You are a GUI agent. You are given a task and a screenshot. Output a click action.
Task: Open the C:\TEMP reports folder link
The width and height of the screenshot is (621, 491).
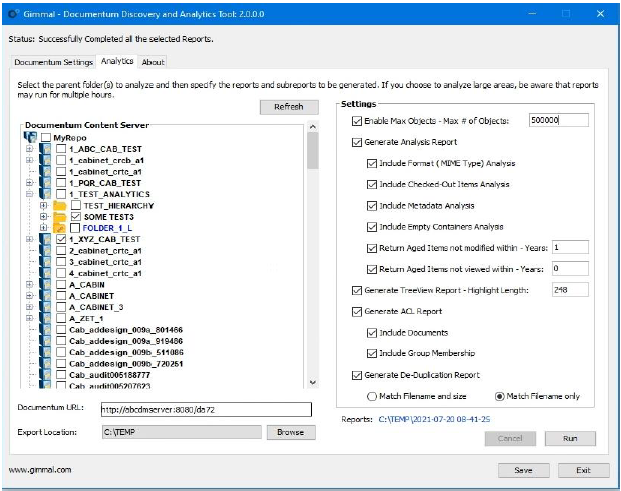pos(434,419)
